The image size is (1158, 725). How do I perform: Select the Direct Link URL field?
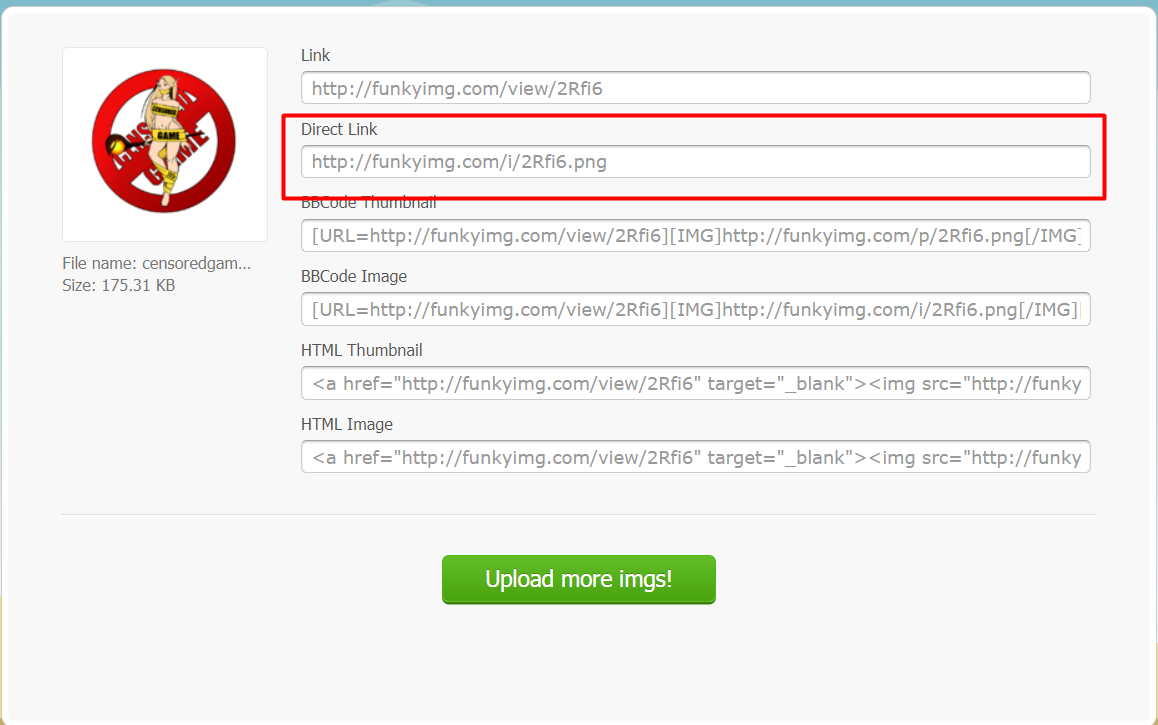(695, 161)
